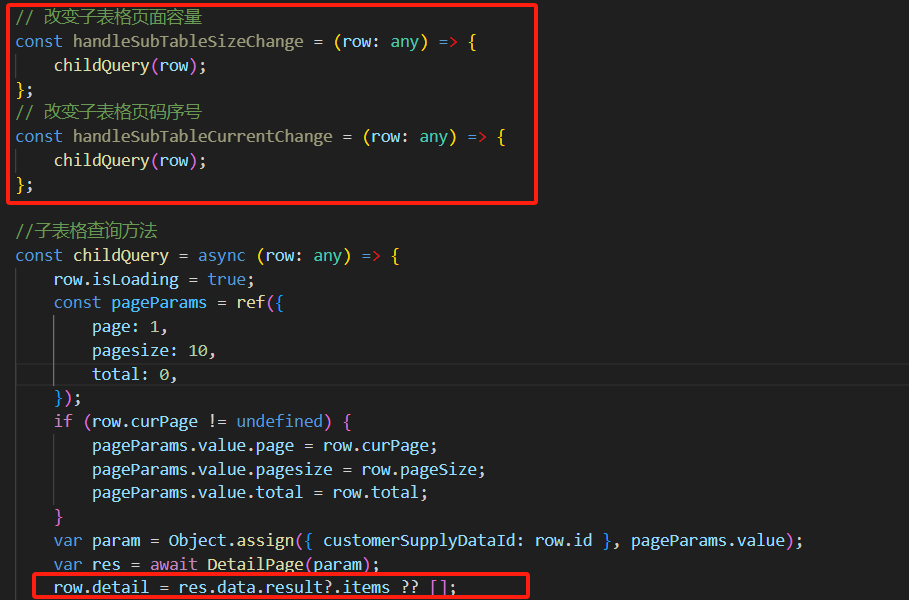Click 'ref' call in pageParams declaration
Image resolution: width=909 pixels, height=600 pixels.
point(250,303)
